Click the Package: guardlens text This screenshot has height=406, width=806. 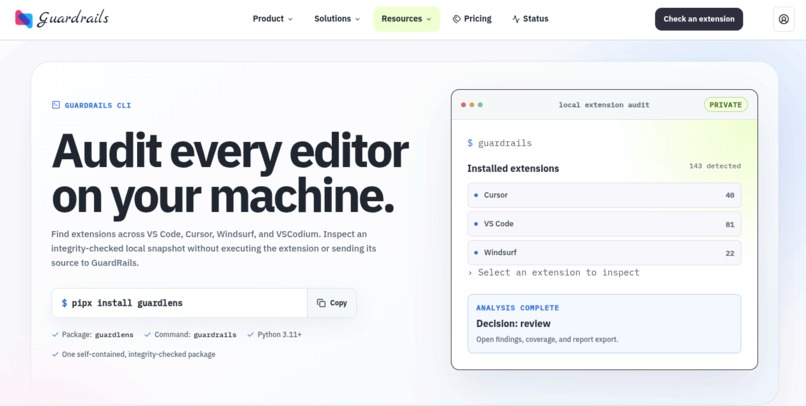[x=98, y=335]
